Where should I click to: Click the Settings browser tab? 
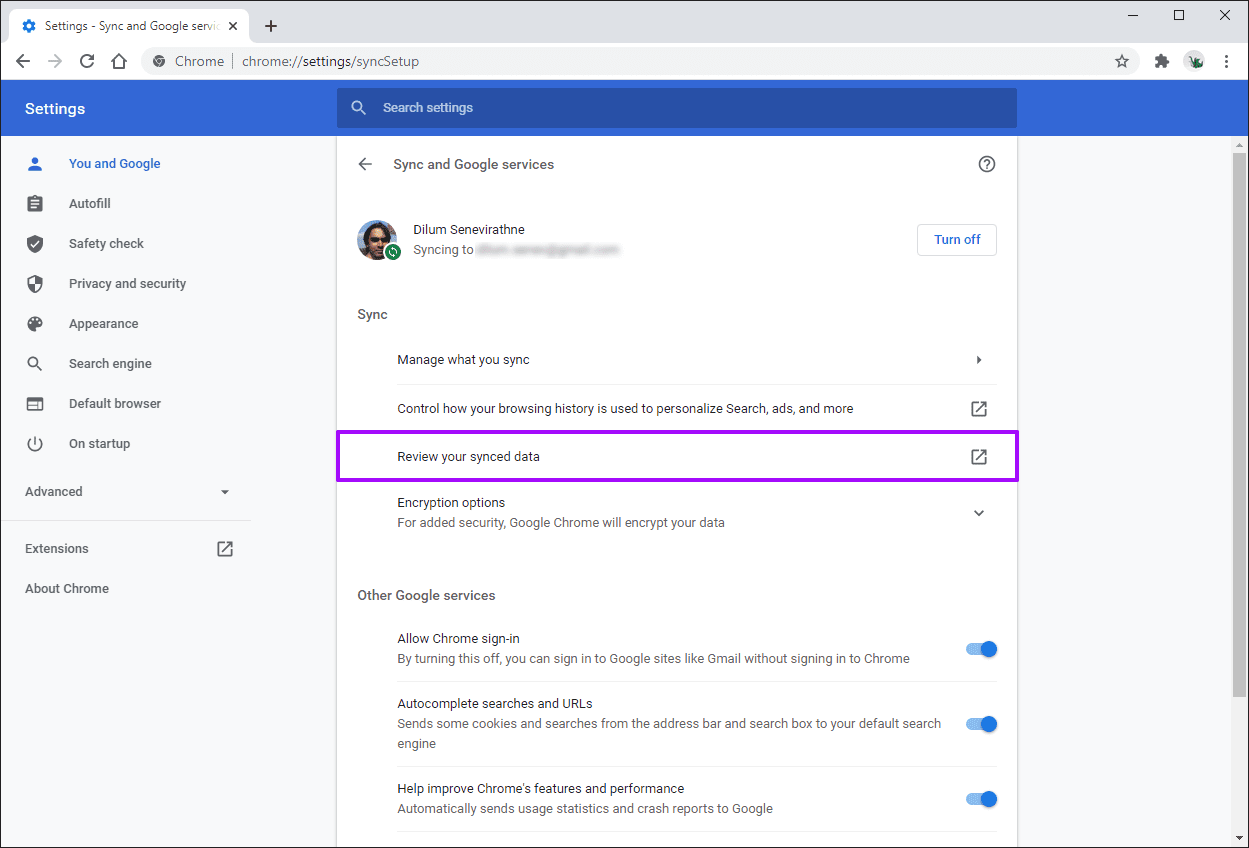[128, 26]
